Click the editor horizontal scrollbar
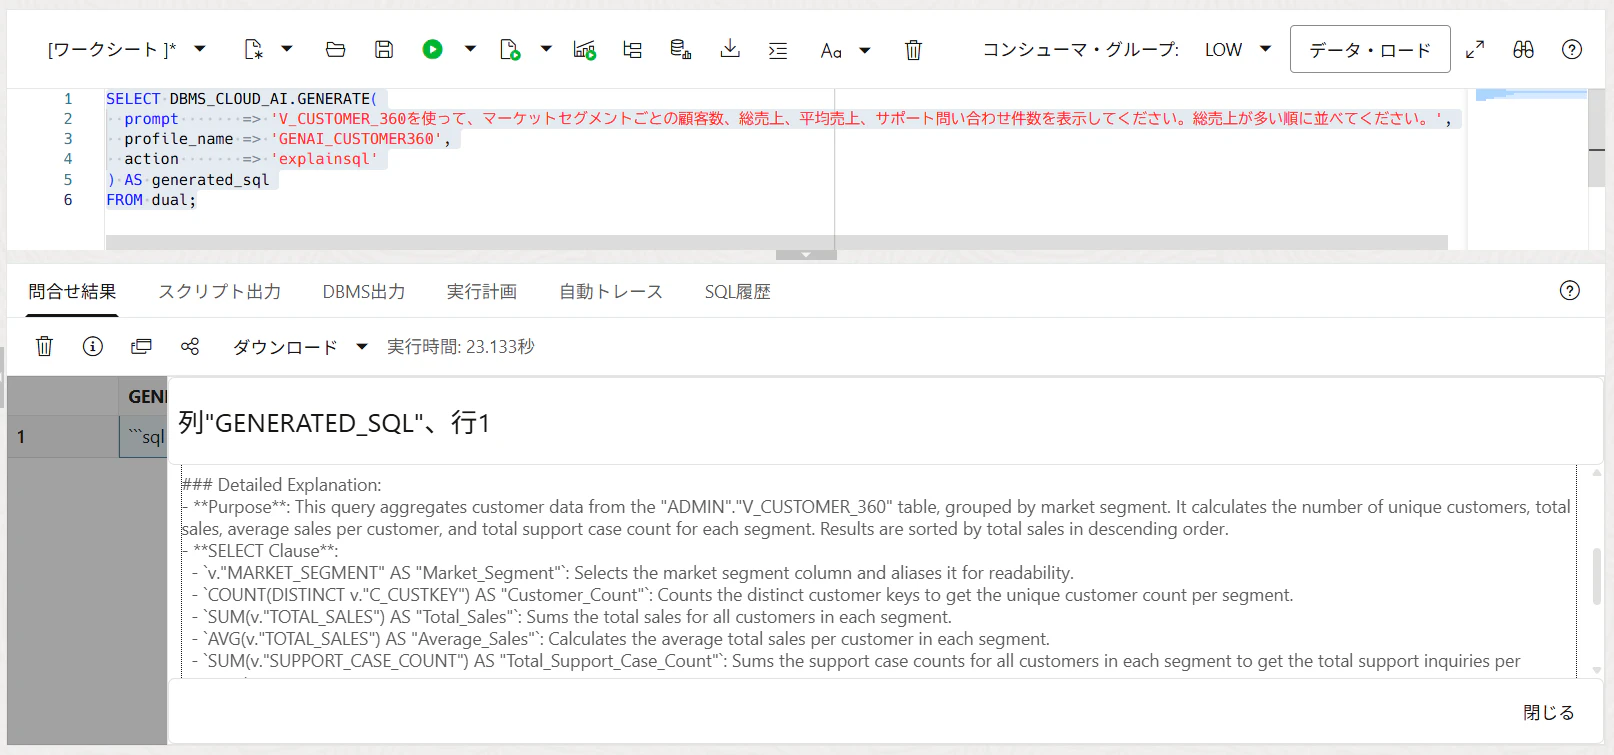Image resolution: width=1614 pixels, height=755 pixels. (776, 242)
